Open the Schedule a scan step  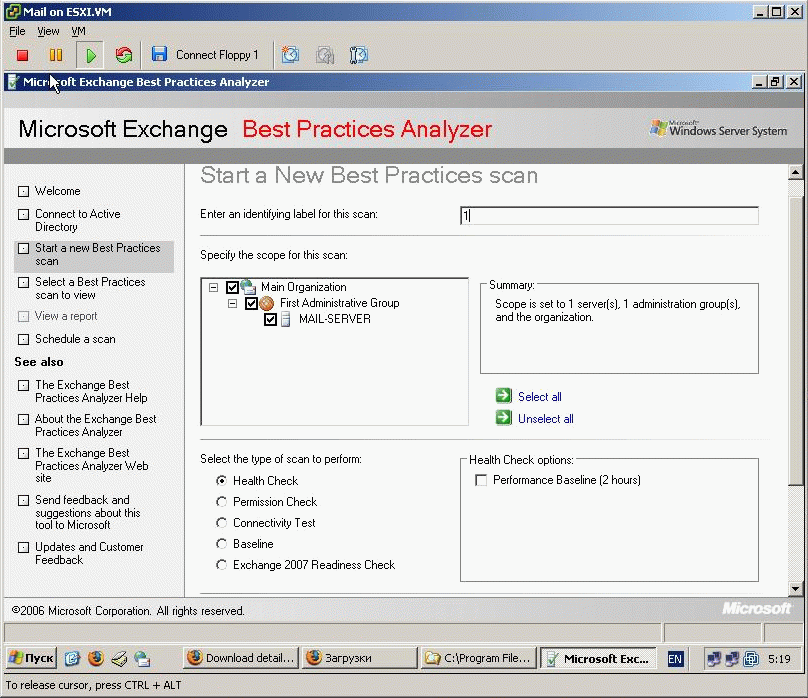[75, 339]
